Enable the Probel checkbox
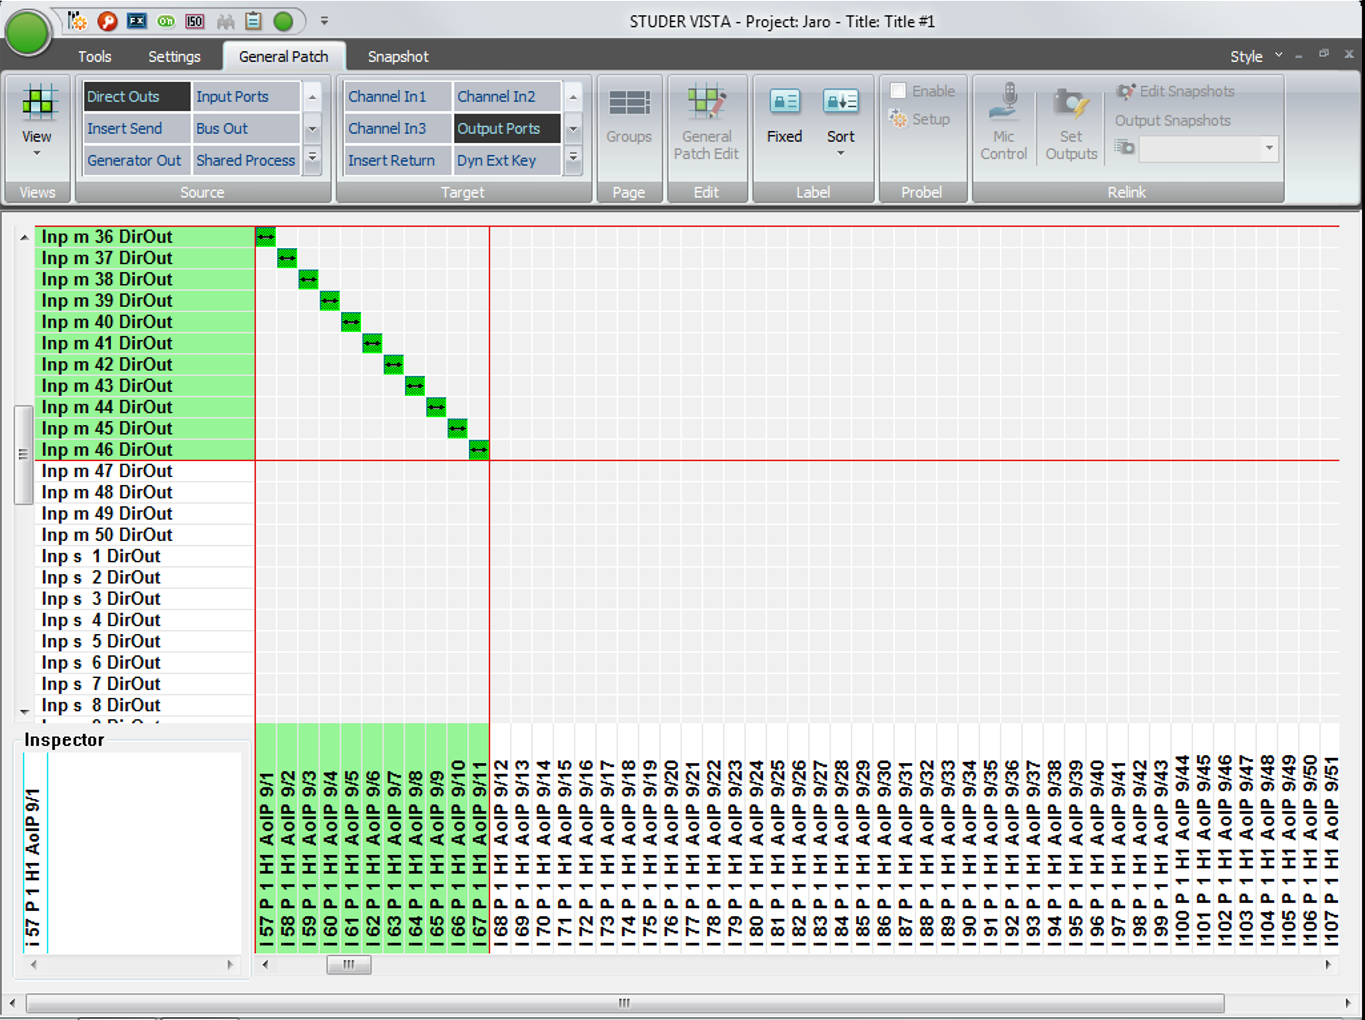 coord(898,91)
